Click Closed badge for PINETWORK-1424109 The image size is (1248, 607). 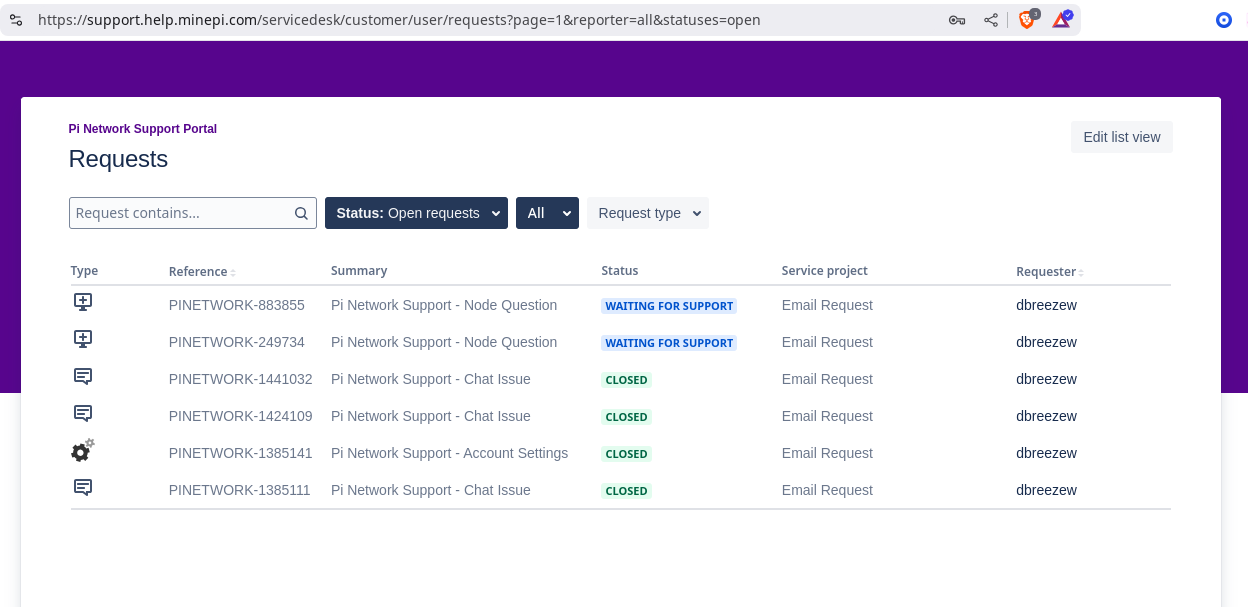(x=627, y=417)
